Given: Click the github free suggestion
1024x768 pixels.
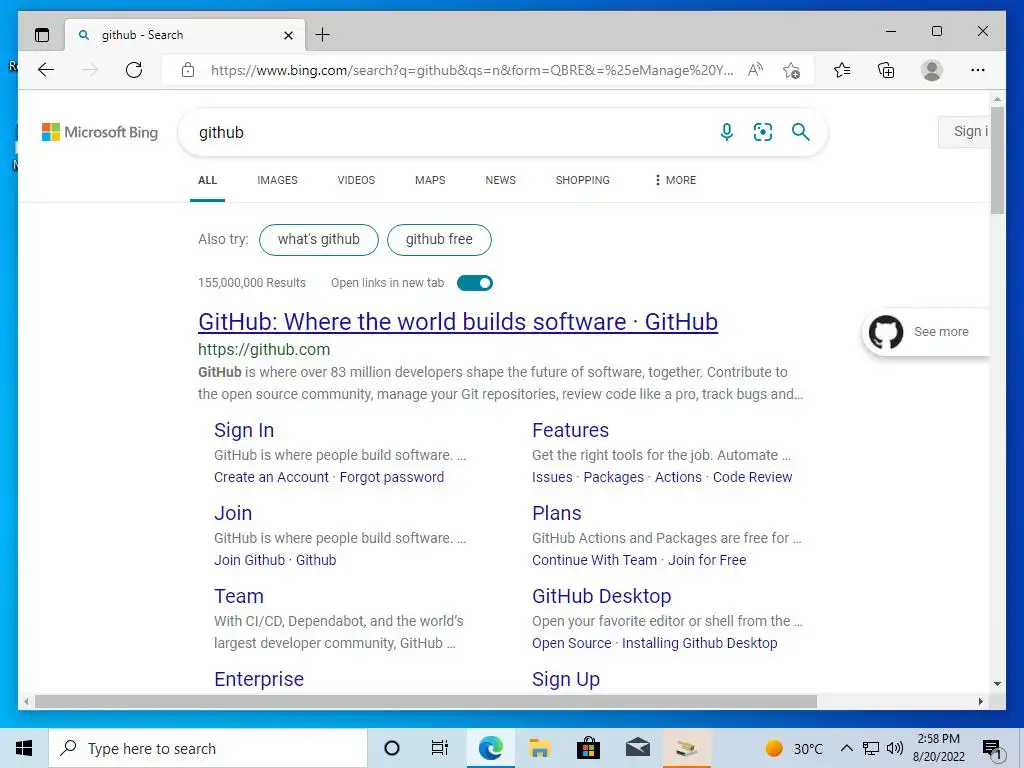Looking at the screenshot, I should pos(439,240).
